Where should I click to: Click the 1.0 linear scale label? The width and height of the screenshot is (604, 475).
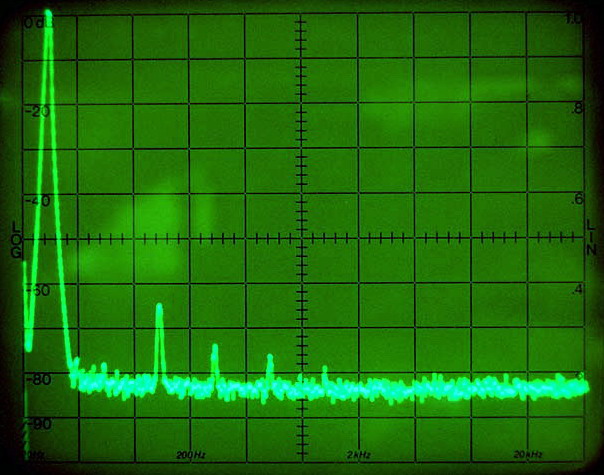coord(574,20)
